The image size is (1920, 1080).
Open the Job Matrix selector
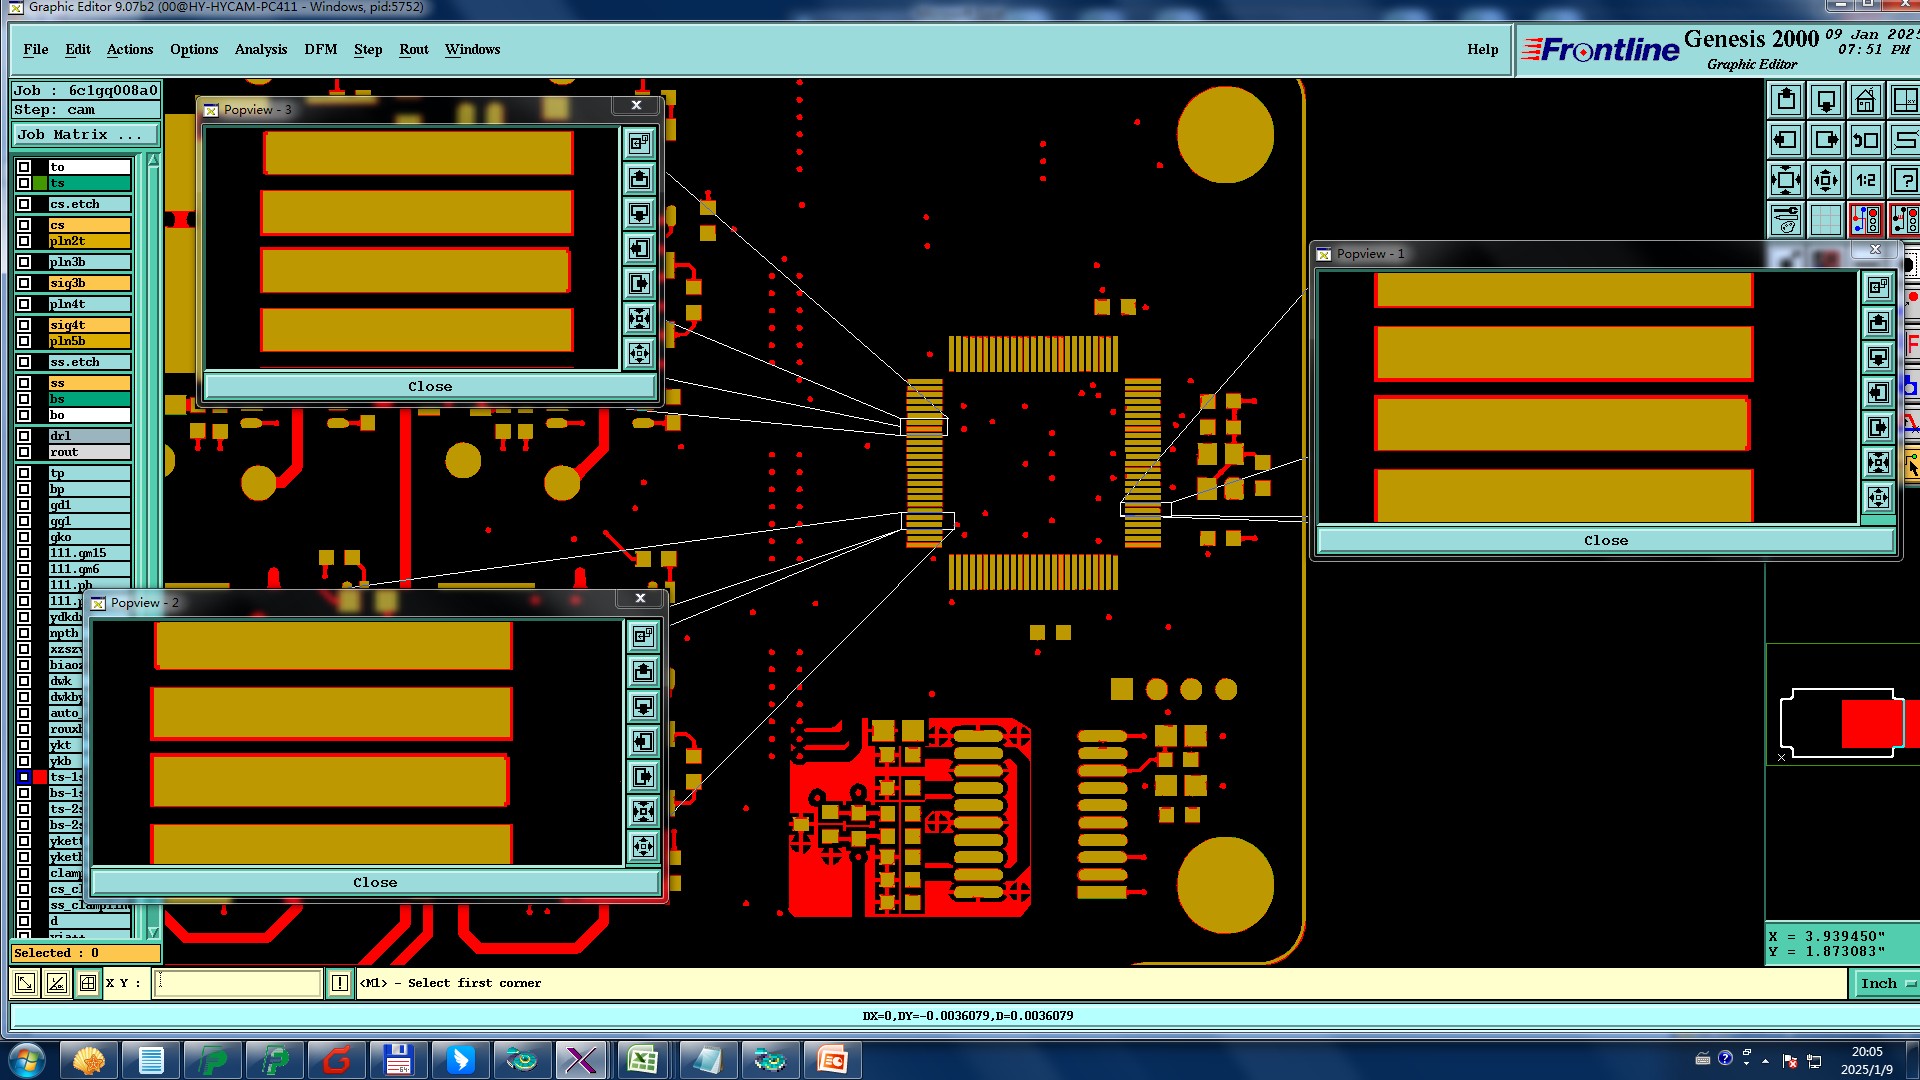[85, 135]
